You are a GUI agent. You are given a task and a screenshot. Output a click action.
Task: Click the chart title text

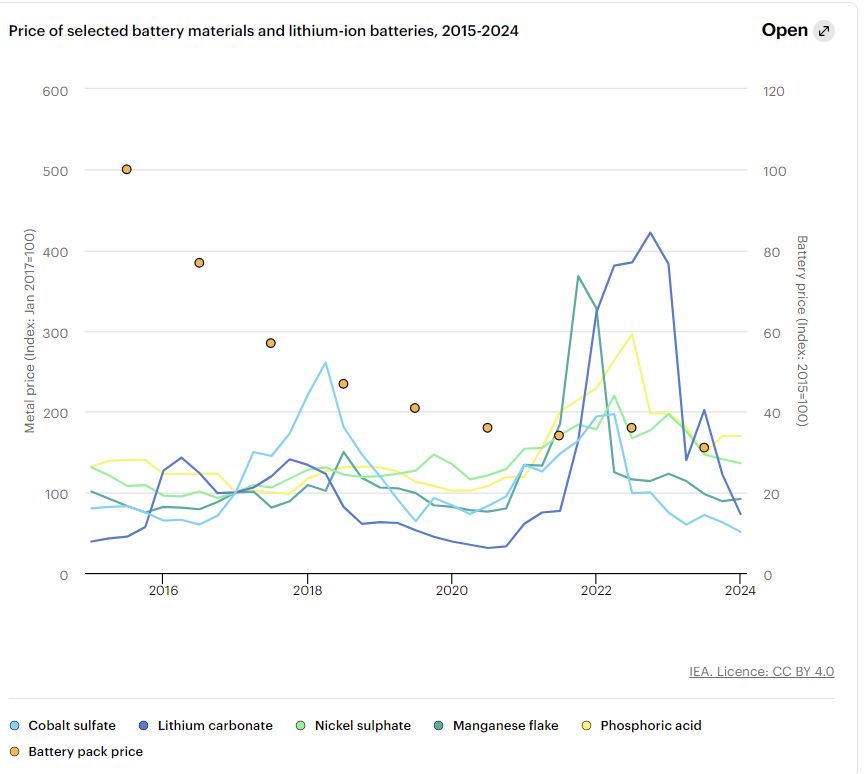pyautogui.click(x=263, y=31)
